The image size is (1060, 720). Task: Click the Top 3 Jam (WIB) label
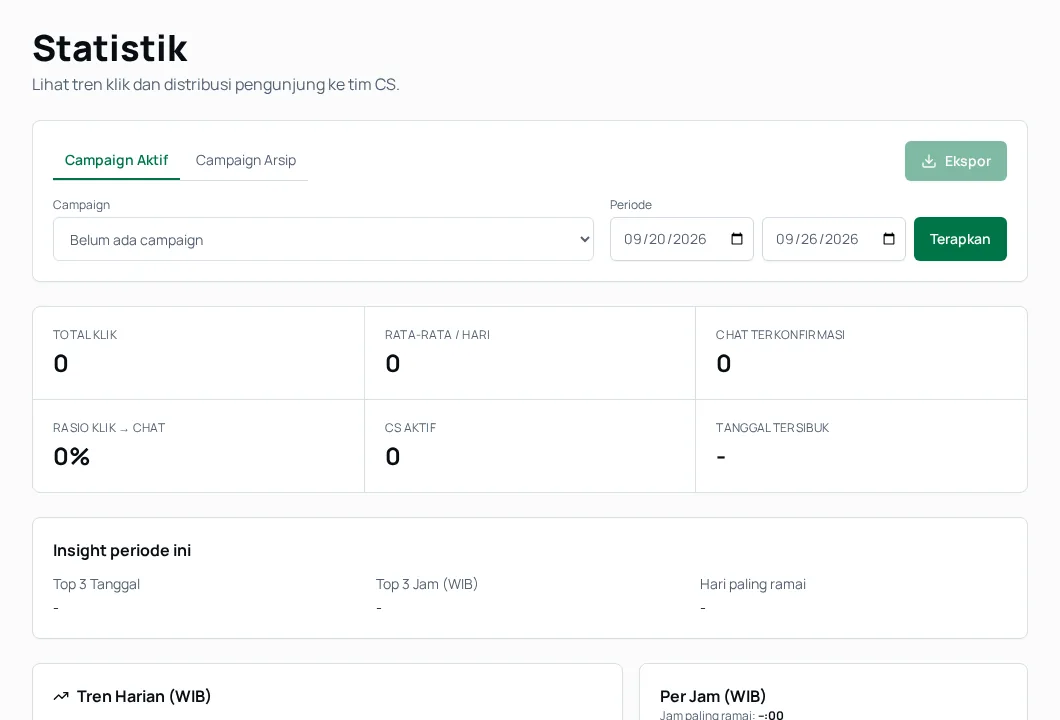coord(427,584)
